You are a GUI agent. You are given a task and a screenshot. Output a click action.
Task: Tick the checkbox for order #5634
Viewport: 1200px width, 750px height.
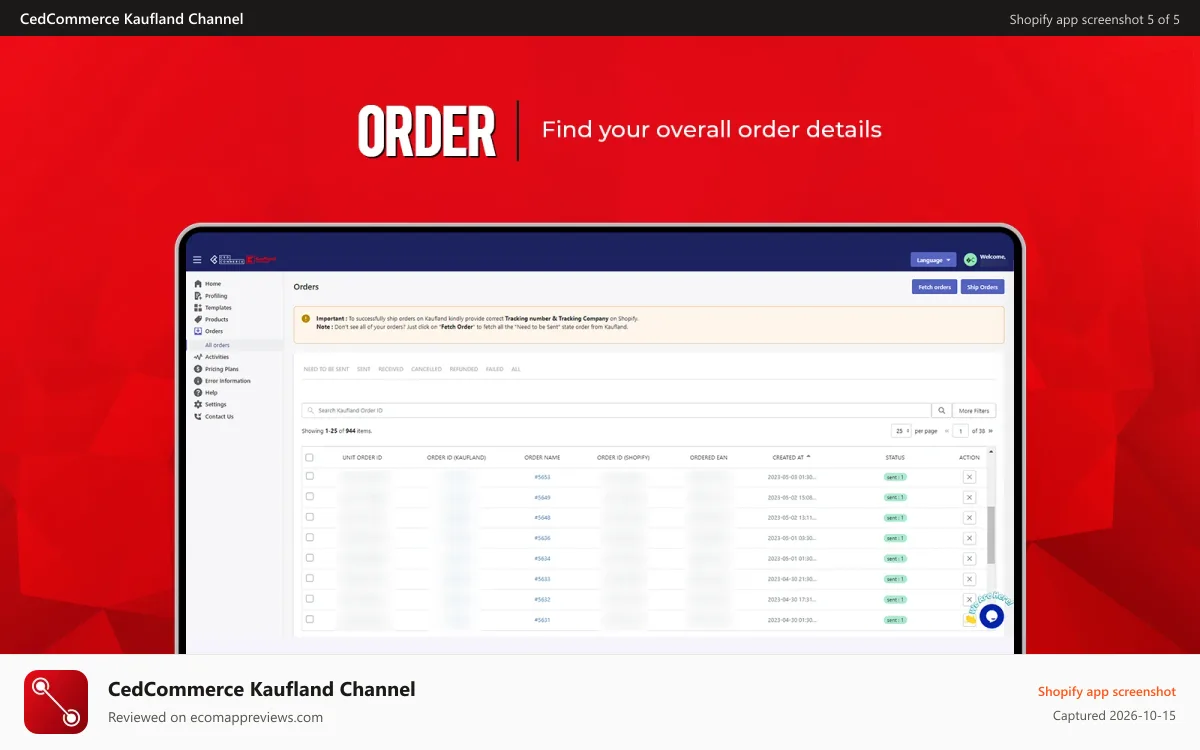[310, 558]
